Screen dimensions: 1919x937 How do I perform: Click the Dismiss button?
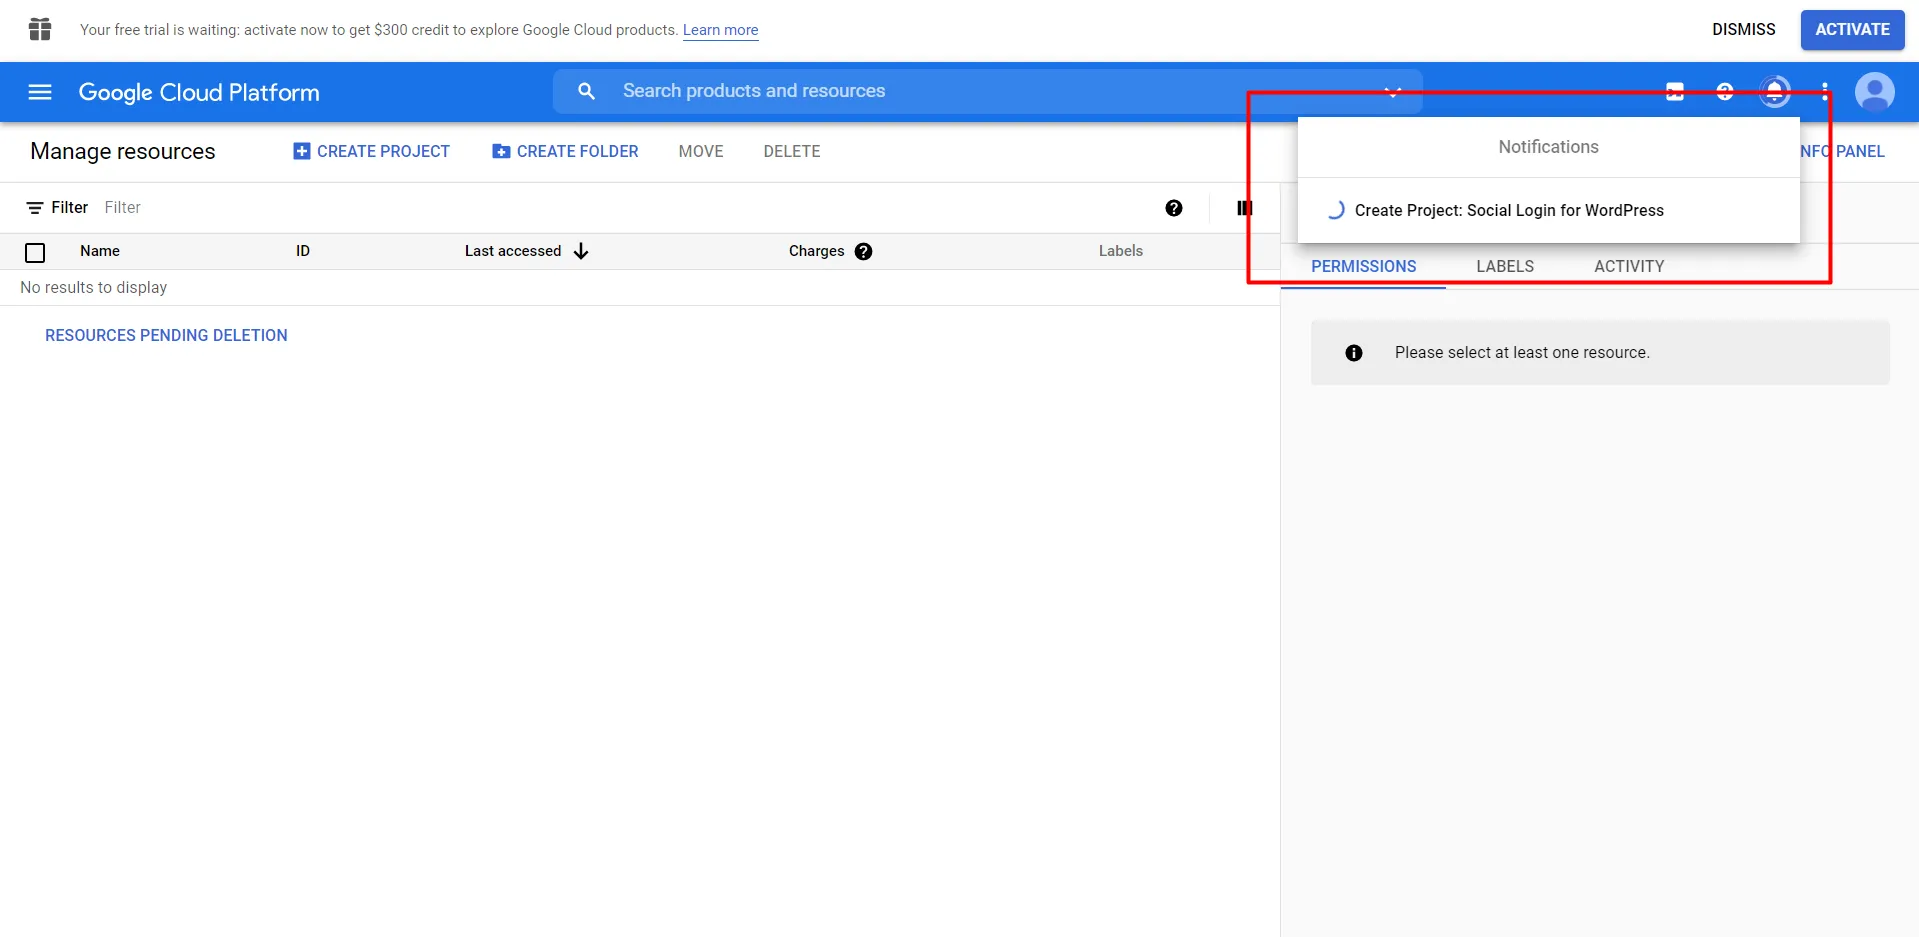pos(1744,29)
